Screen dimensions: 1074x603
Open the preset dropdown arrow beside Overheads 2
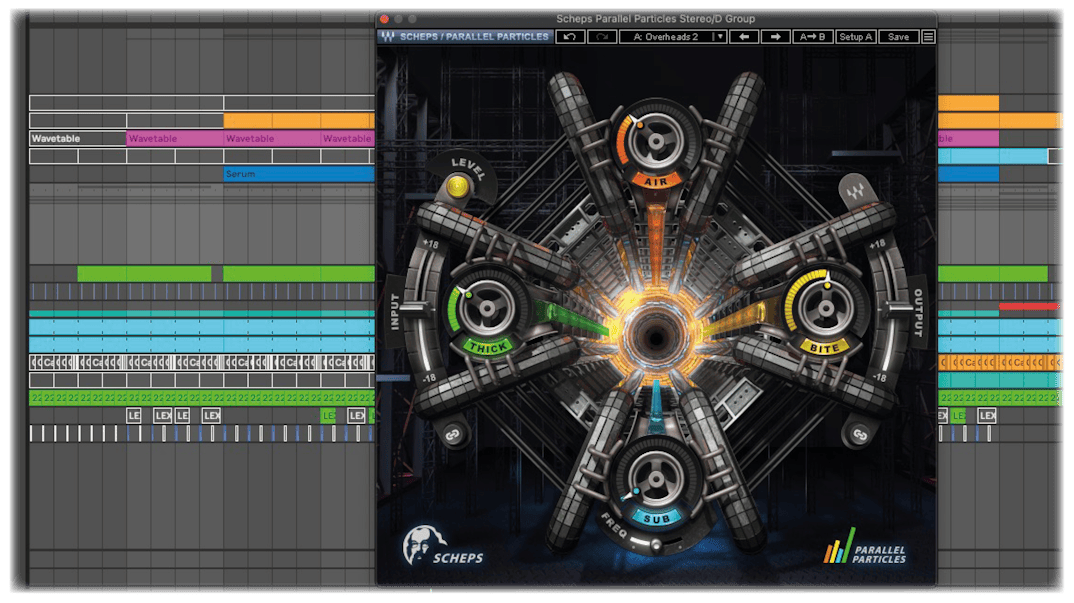coord(719,37)
